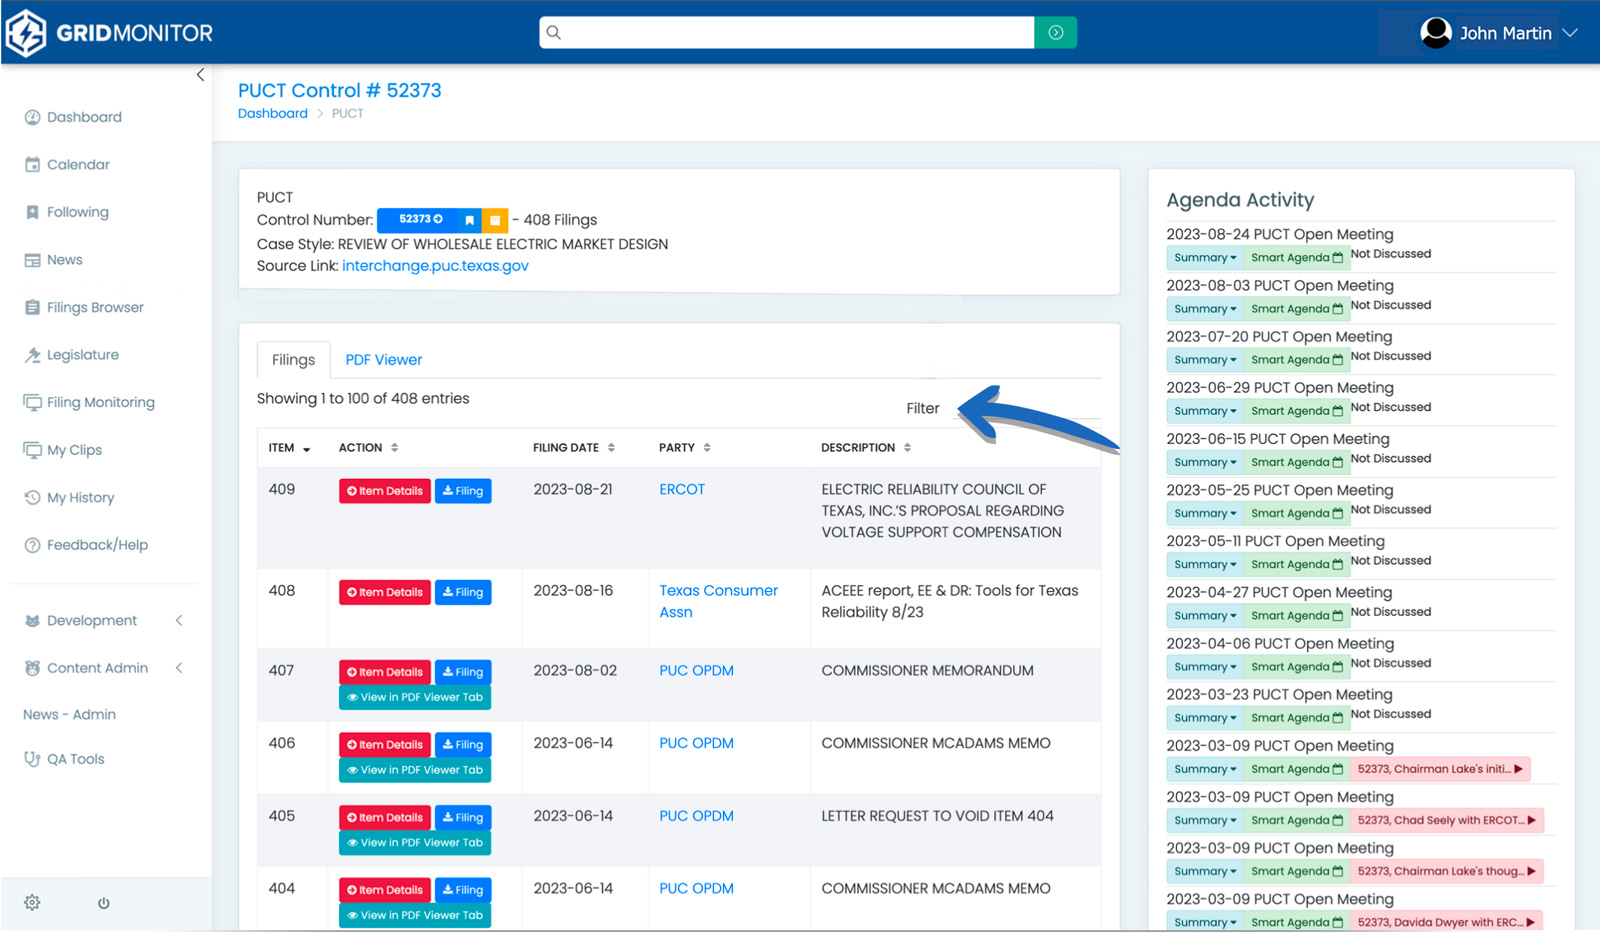The width and height of the screenshot is (1600, 932).
Task: Click Item Details for item 404
Action: click(385, 890)
